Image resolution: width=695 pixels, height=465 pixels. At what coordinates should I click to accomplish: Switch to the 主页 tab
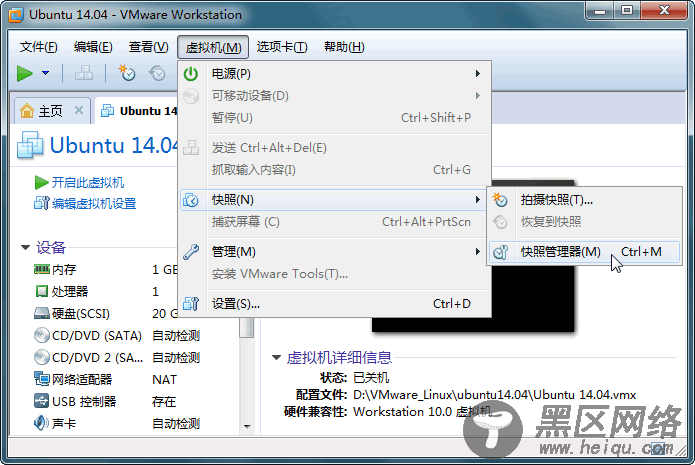pyautogui.click(x=51, y=111)
